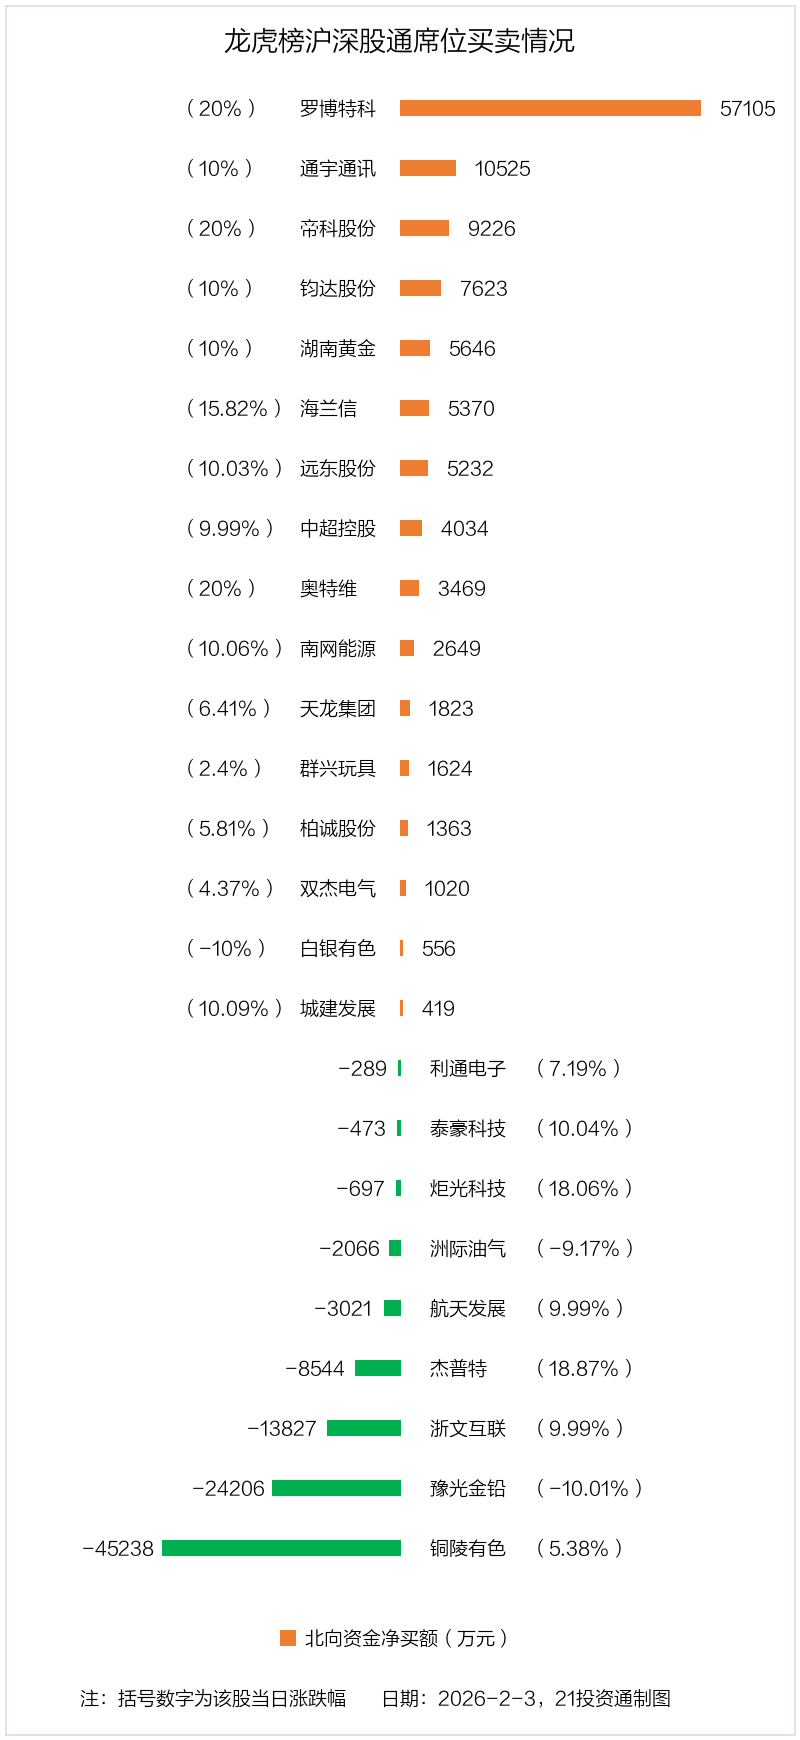This screenshot has width=800, height=1740.
Task: Click the date note 2026-2-3 in the footer
Action: [487, 1698]
